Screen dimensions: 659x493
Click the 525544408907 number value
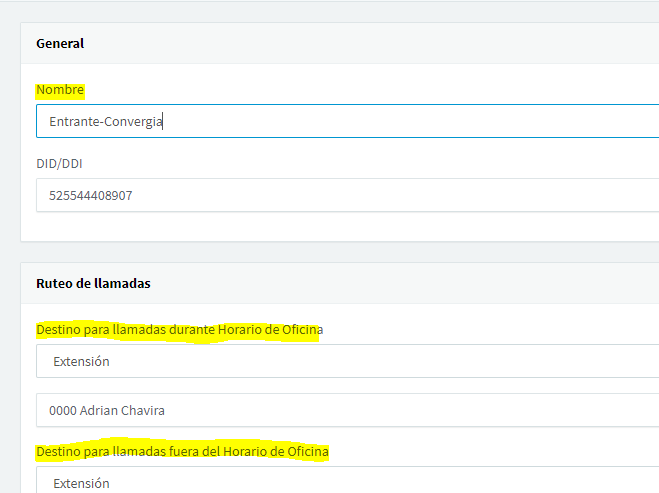tap(91, 195)
